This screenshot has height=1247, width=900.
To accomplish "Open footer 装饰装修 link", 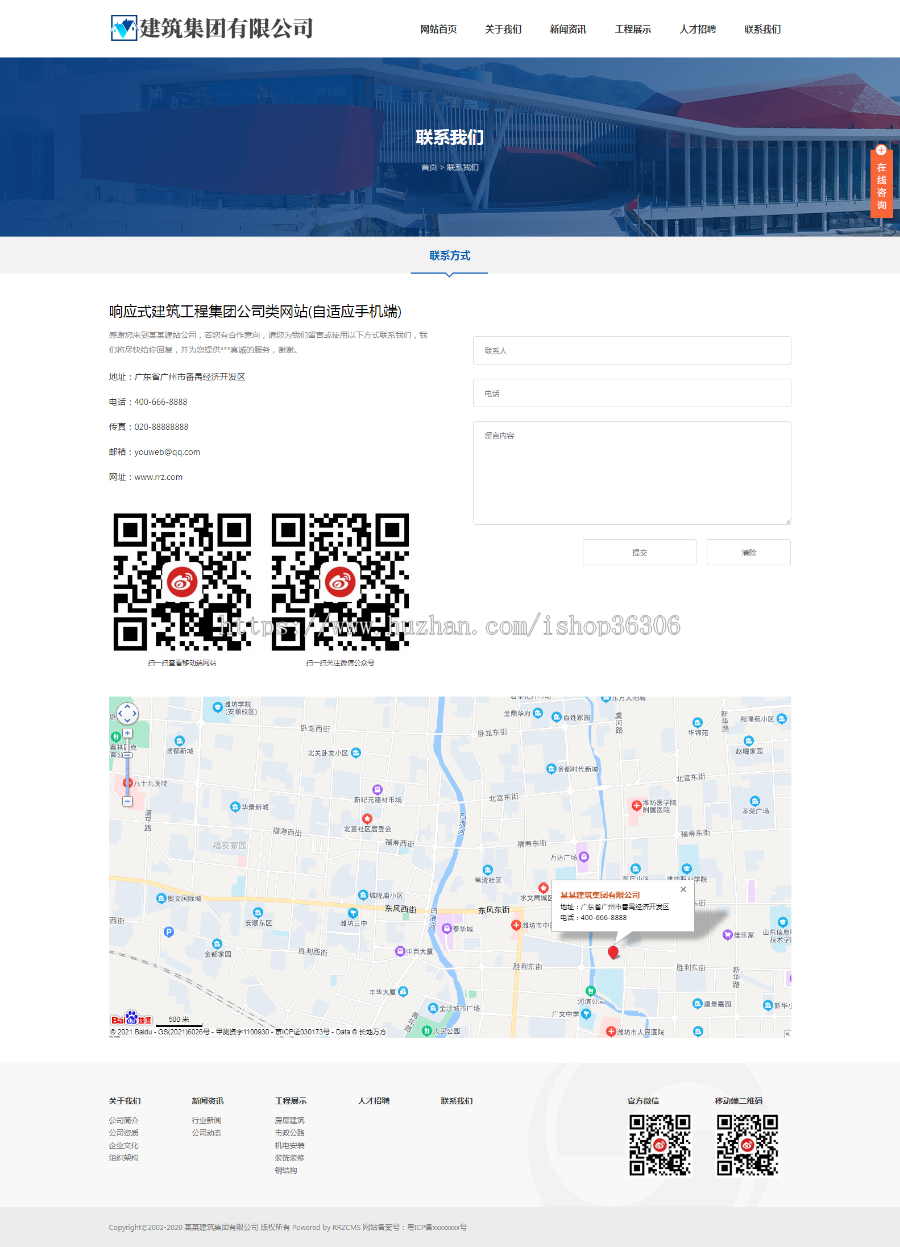I will coord(290,1157).
